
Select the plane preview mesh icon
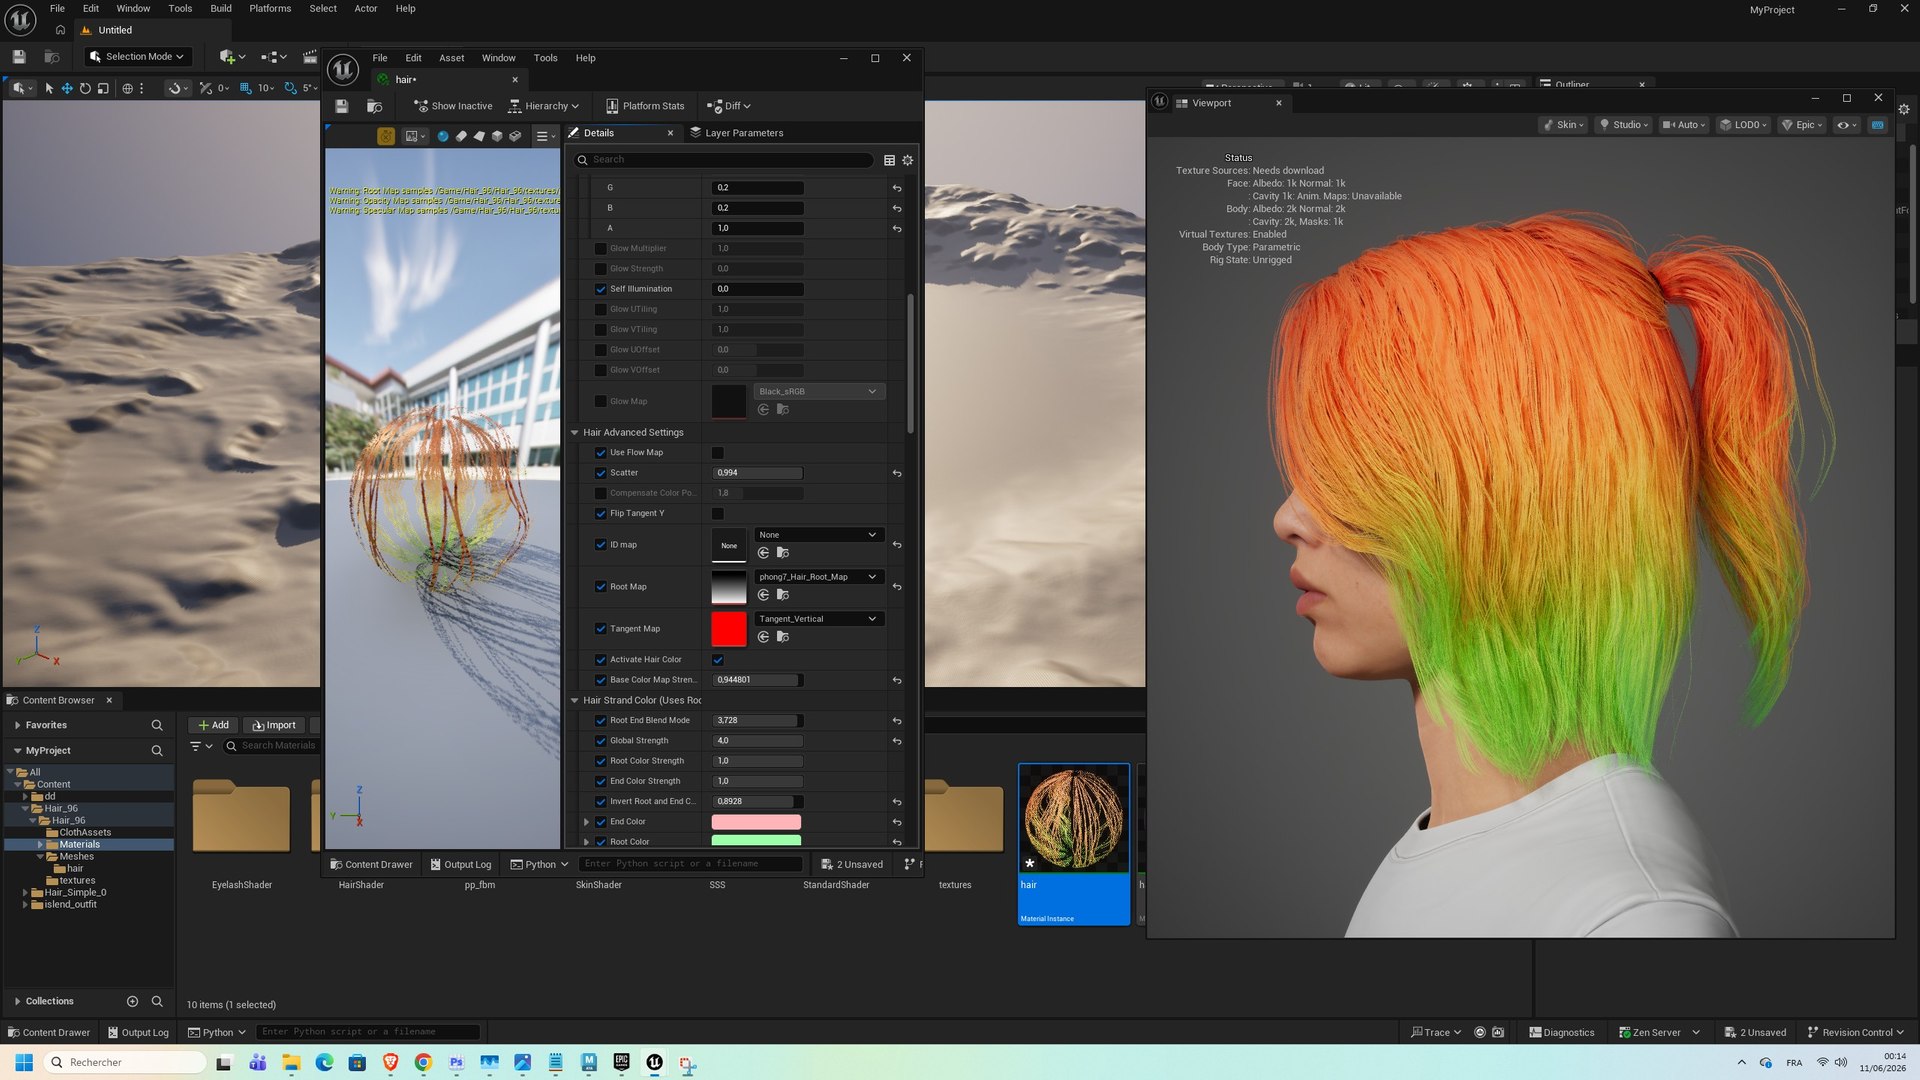tap(479, 136)
